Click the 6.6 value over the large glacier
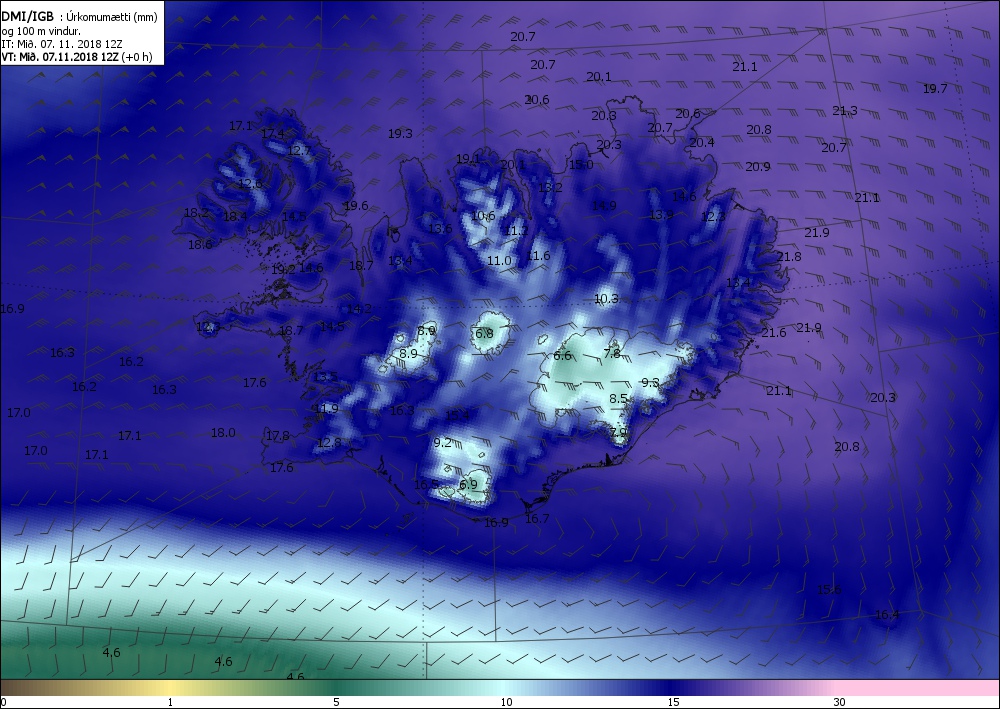 [562, 356]
